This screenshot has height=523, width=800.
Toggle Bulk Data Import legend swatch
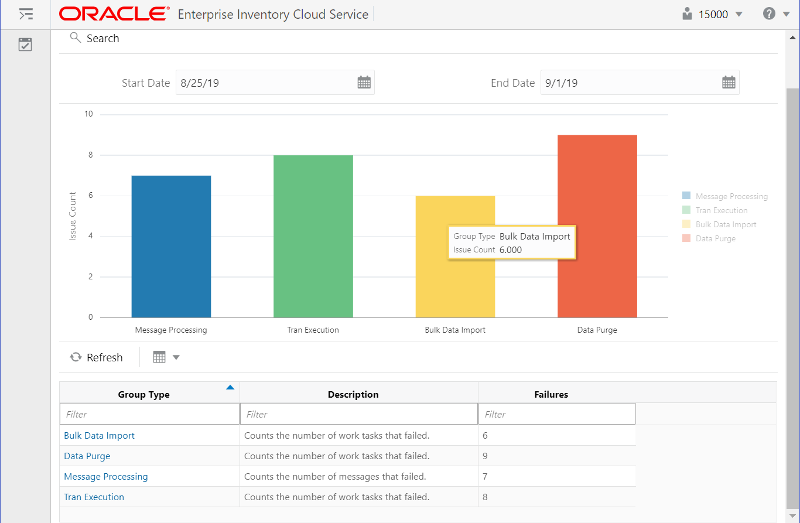pyautogui.click(x=686, y=224)
